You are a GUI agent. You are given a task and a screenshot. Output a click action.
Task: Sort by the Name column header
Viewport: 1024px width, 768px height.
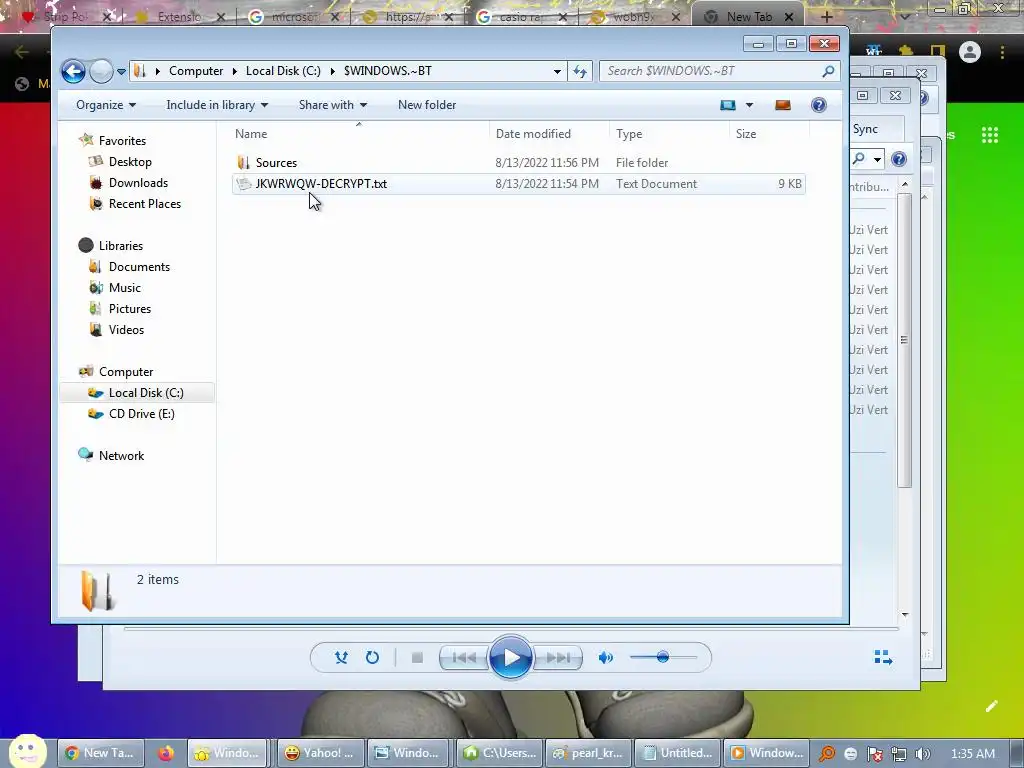click(x=359, y=134)
